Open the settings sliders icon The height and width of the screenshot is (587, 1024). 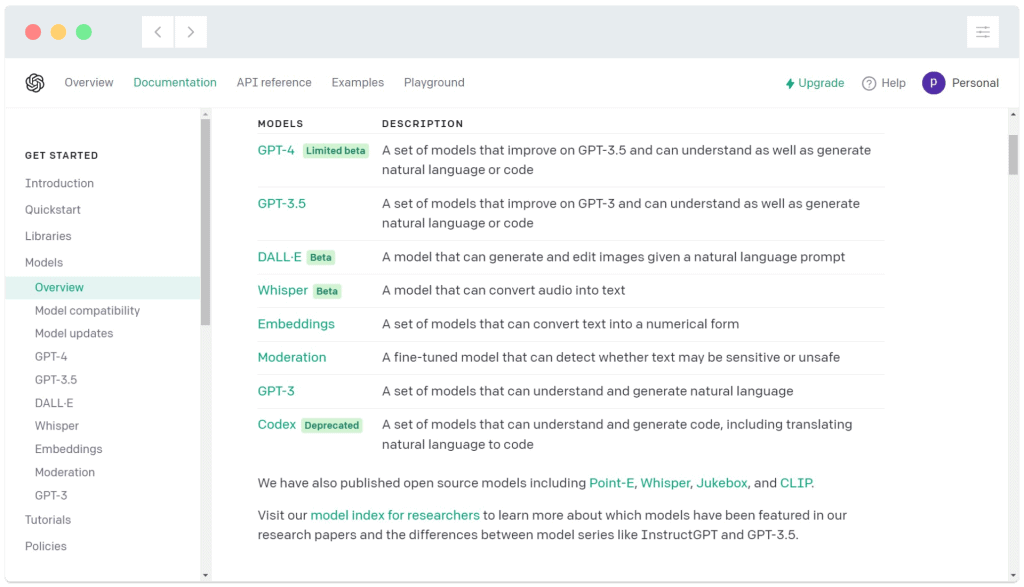coord(982,32)
